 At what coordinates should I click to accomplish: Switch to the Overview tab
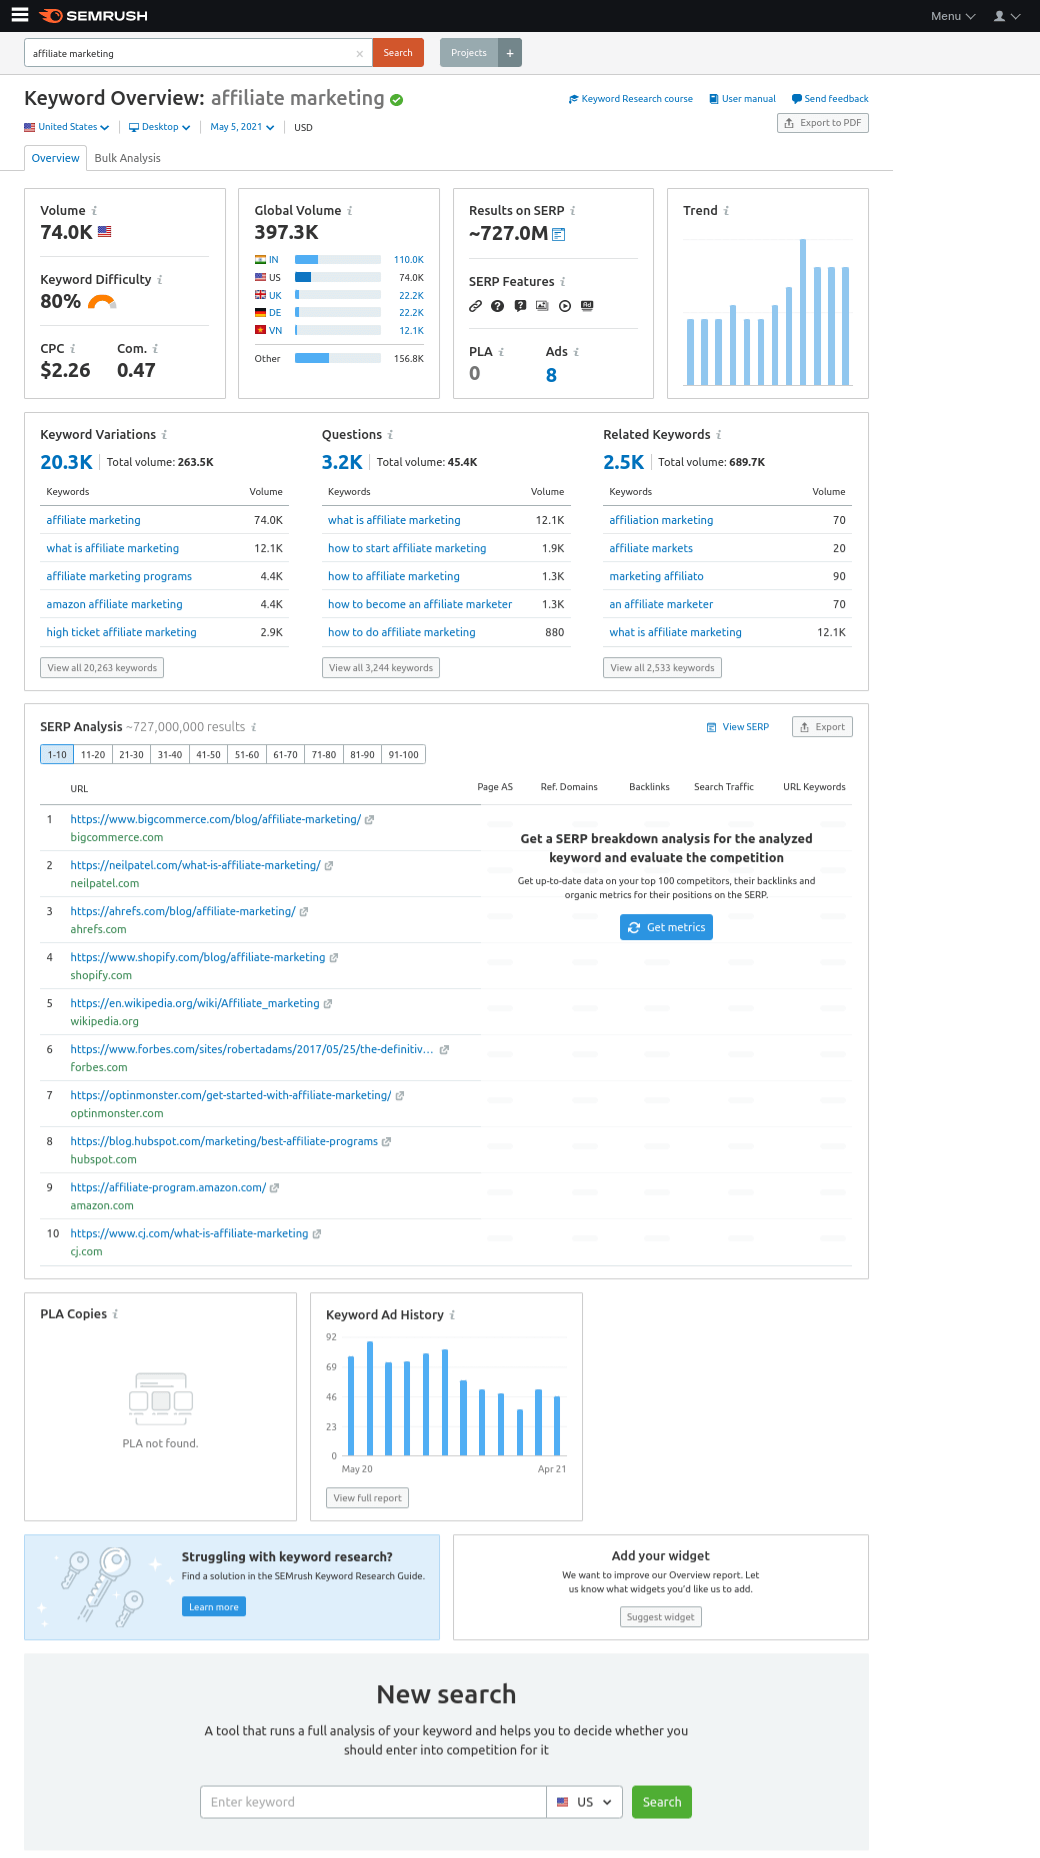pos(56,158)
